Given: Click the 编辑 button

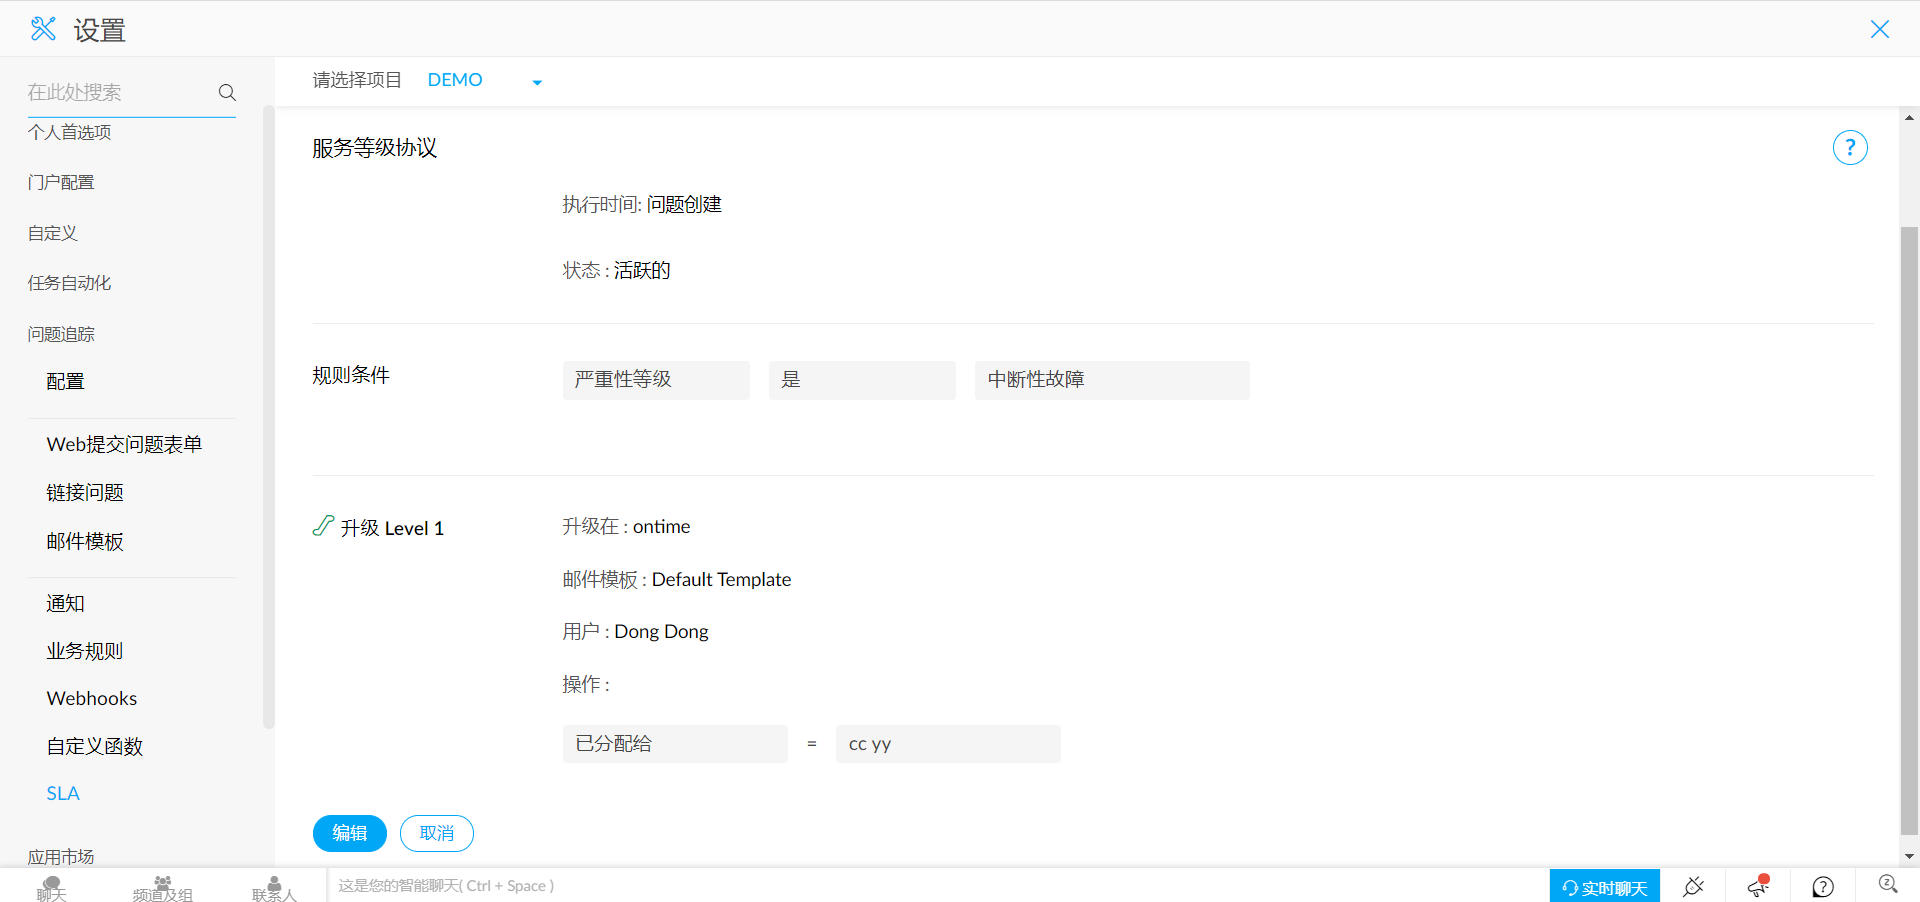Looking at the screenshot, I should 349,833.
